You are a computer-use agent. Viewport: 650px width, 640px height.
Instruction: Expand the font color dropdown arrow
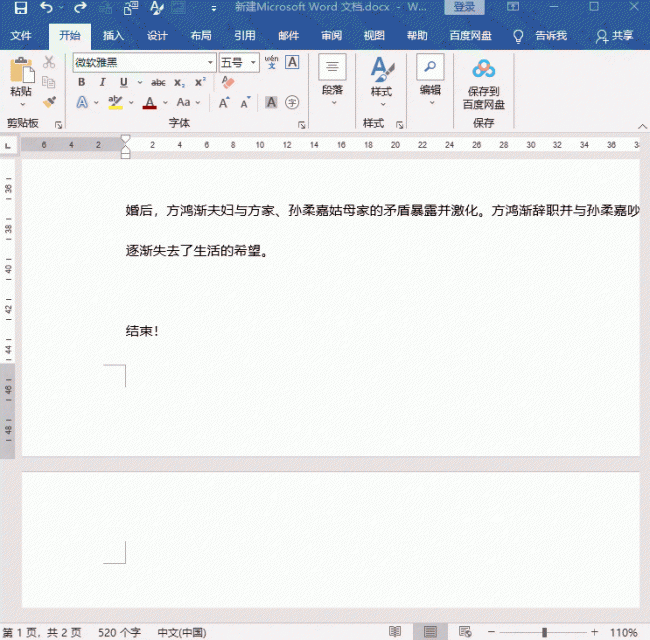[x=165, y=102]
